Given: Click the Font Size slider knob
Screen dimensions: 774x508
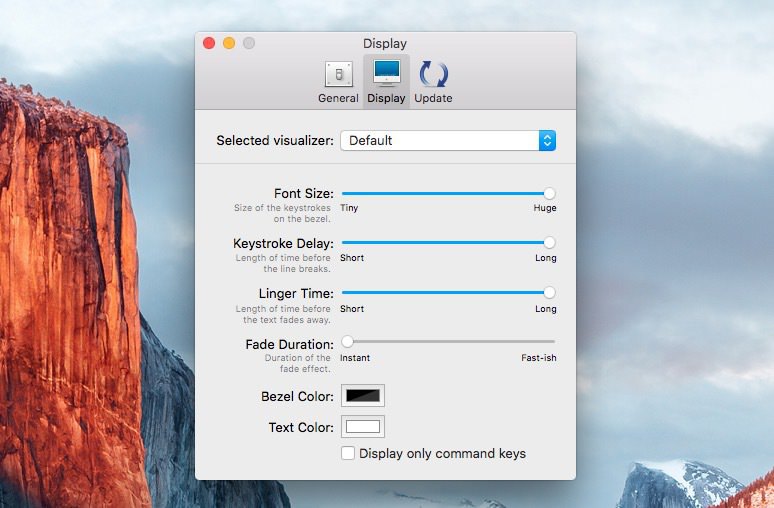Looking at the screenshot, I should [x=549, y=194].
